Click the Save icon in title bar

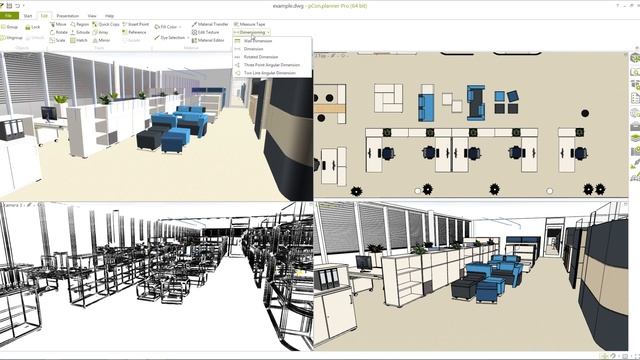10,6
